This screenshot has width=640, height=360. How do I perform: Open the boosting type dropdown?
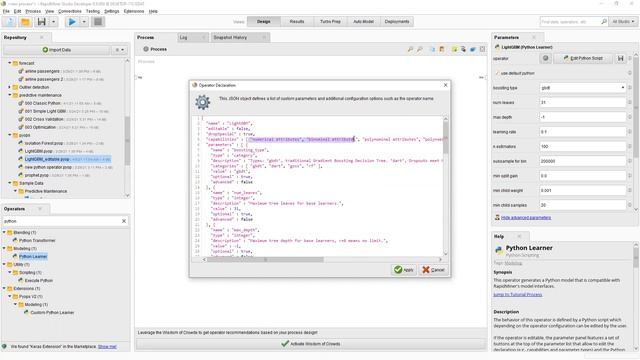(583, 88)
